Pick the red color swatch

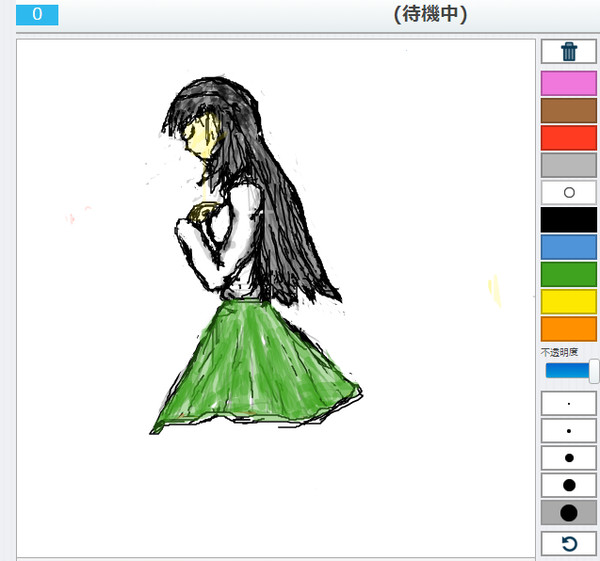[569, 138]
